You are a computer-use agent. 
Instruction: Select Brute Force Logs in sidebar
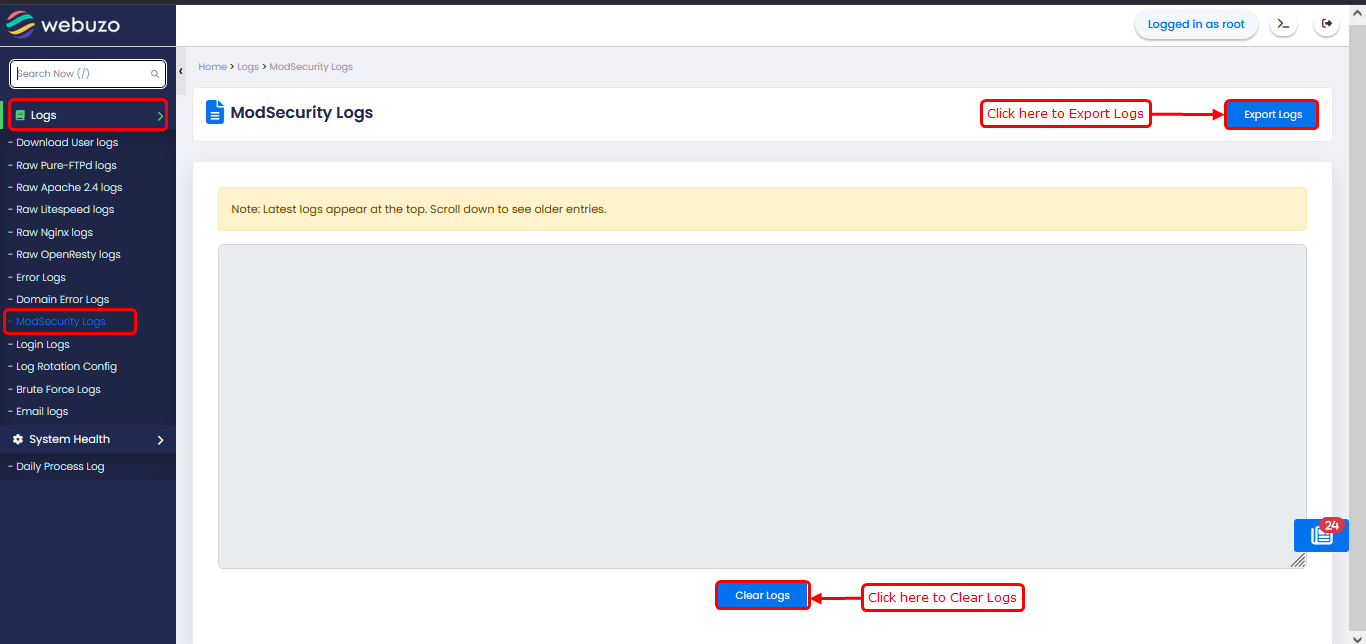point(58,390)
